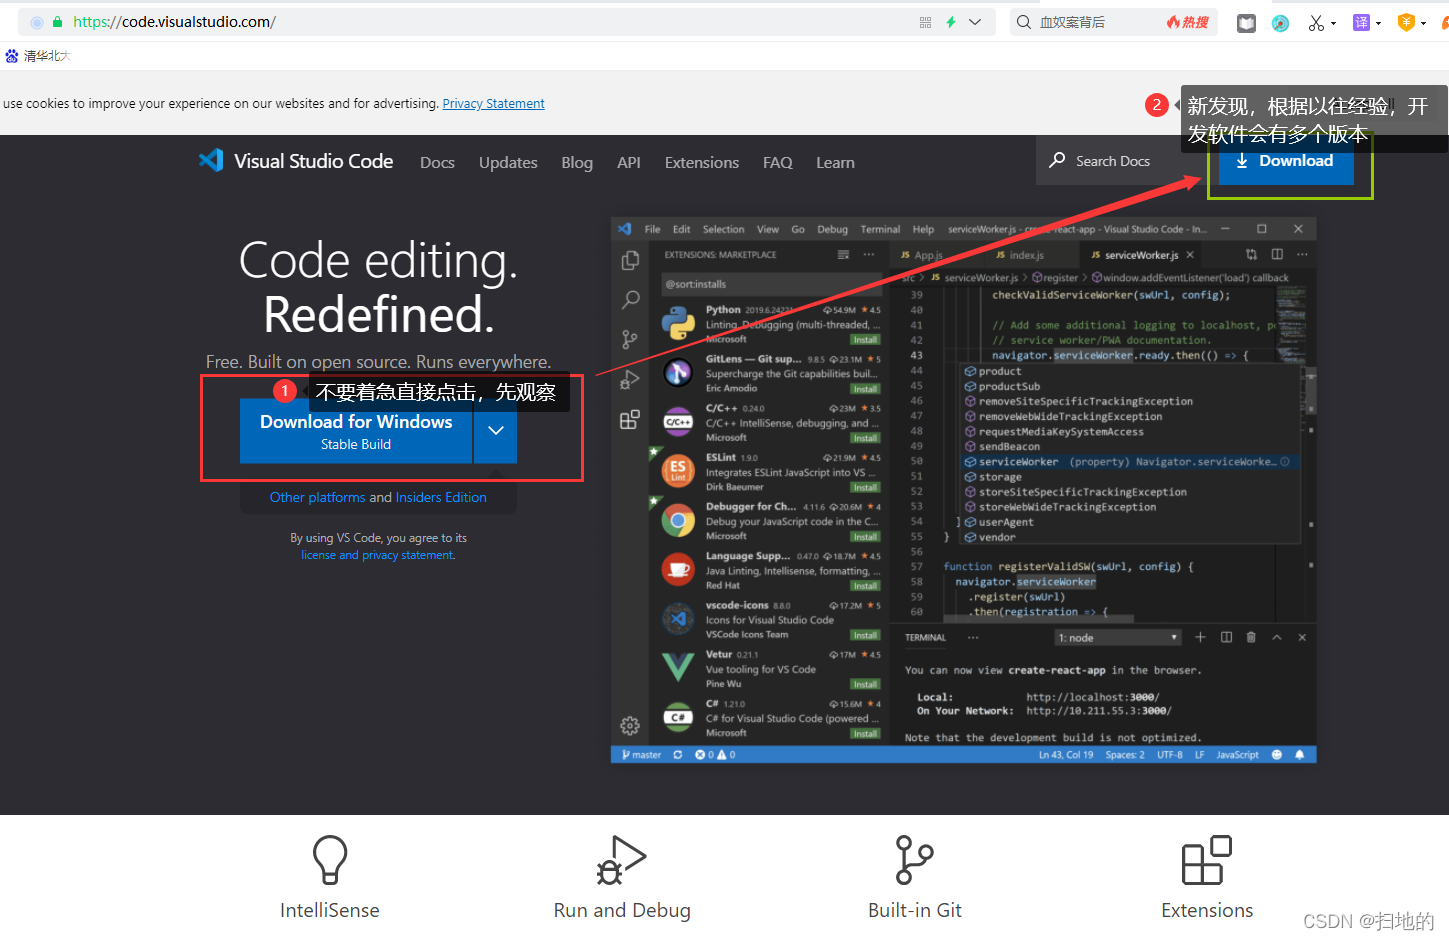The height and width of the screenshot is (940, 1449).
Task: Click the browser address bar URL
Action: [x=174, y=22]
